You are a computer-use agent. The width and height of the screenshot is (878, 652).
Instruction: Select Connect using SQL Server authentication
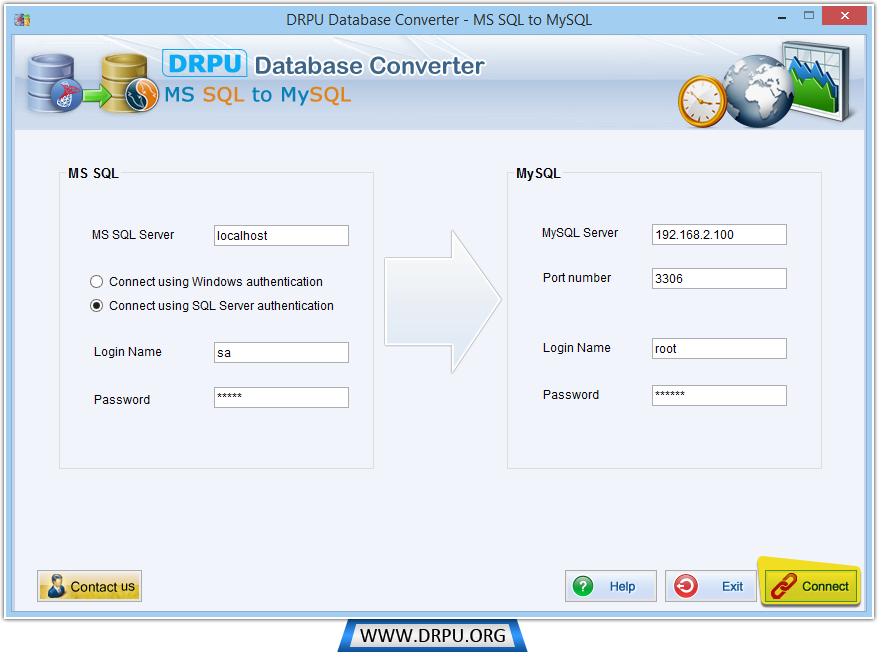click(x=212, y=305)
